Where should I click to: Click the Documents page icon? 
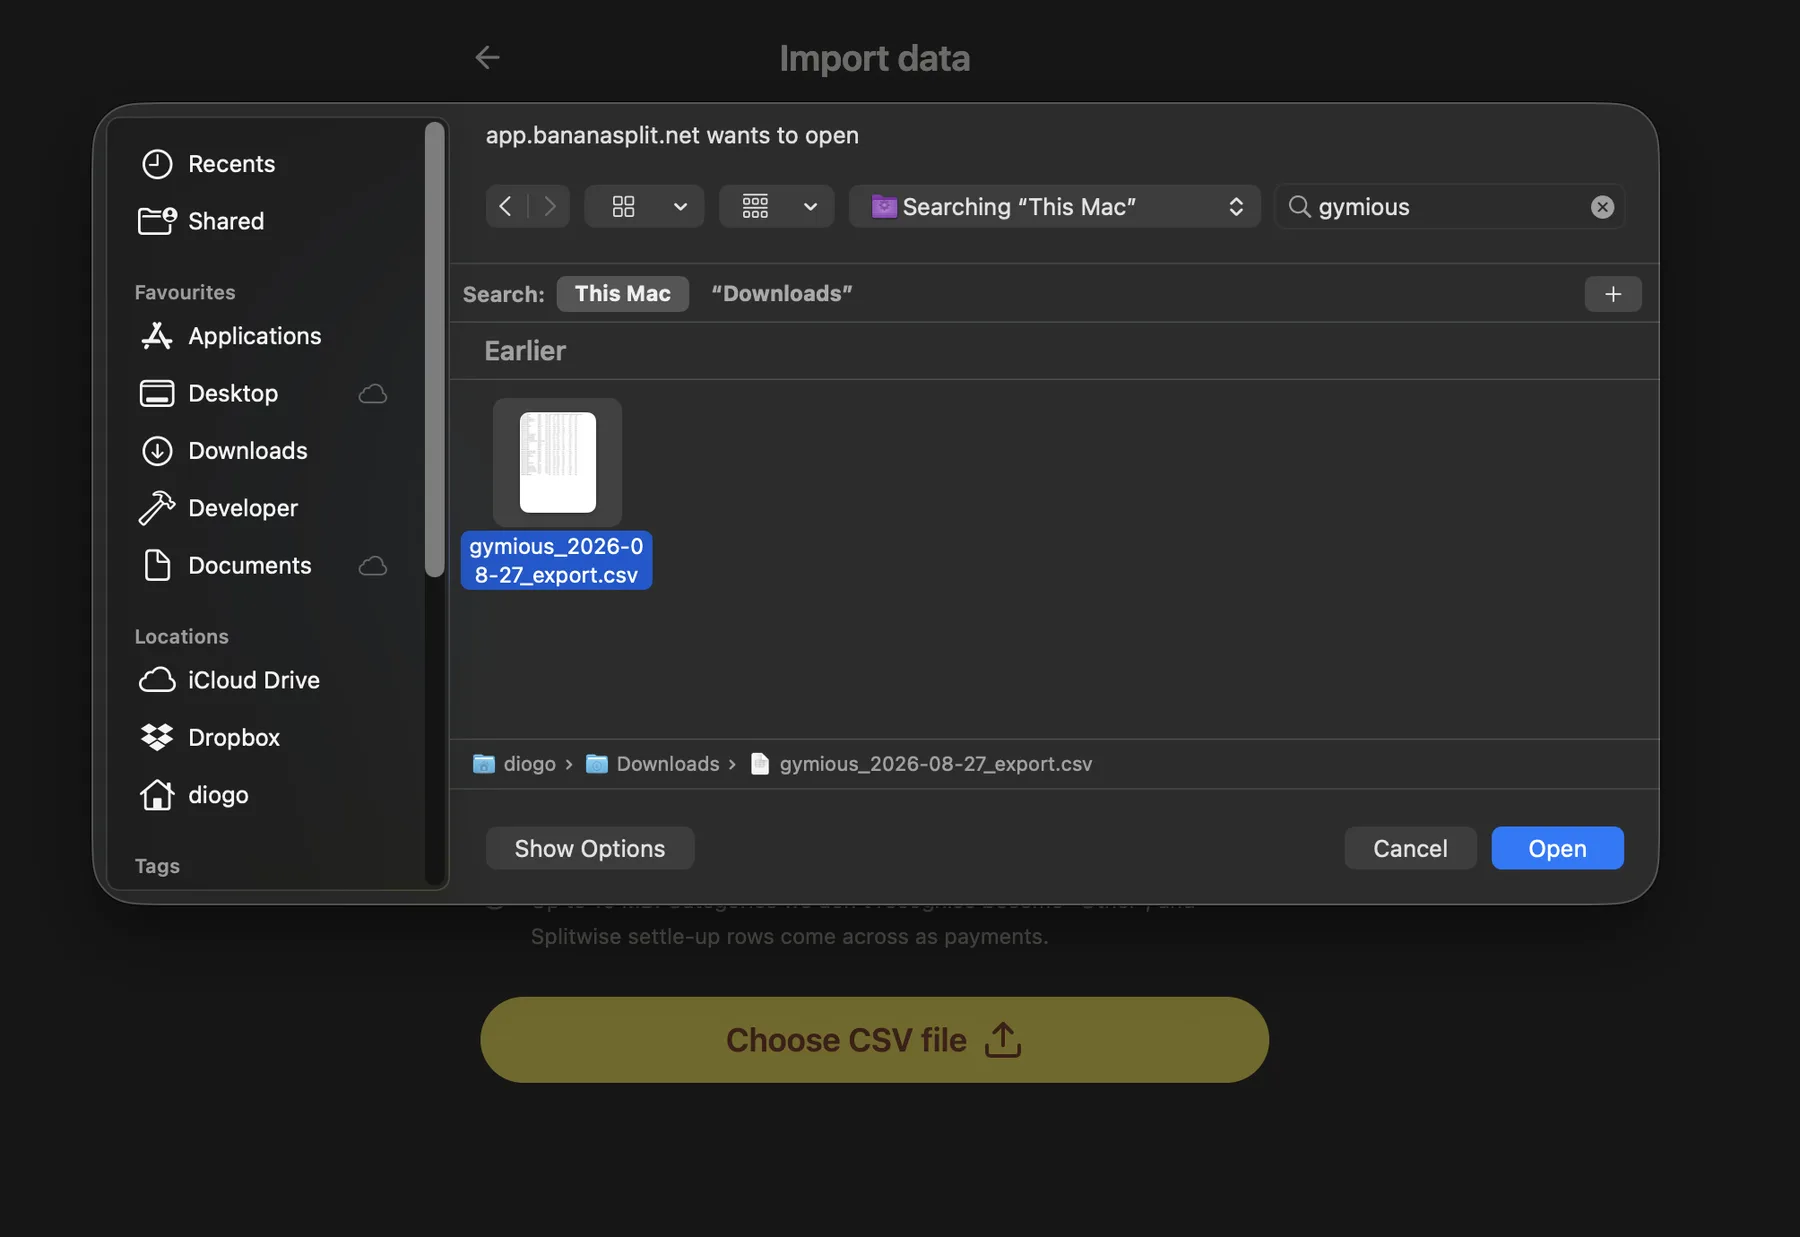point(157,566)
